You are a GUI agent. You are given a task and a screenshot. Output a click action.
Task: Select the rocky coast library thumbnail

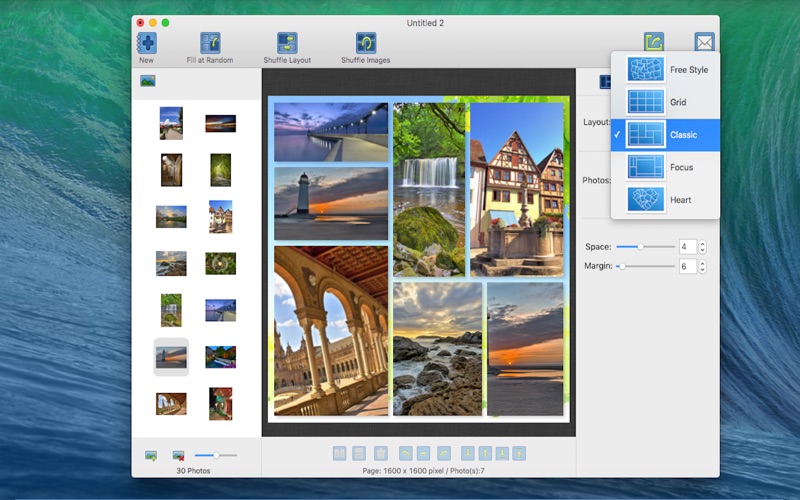click(171, 263)
